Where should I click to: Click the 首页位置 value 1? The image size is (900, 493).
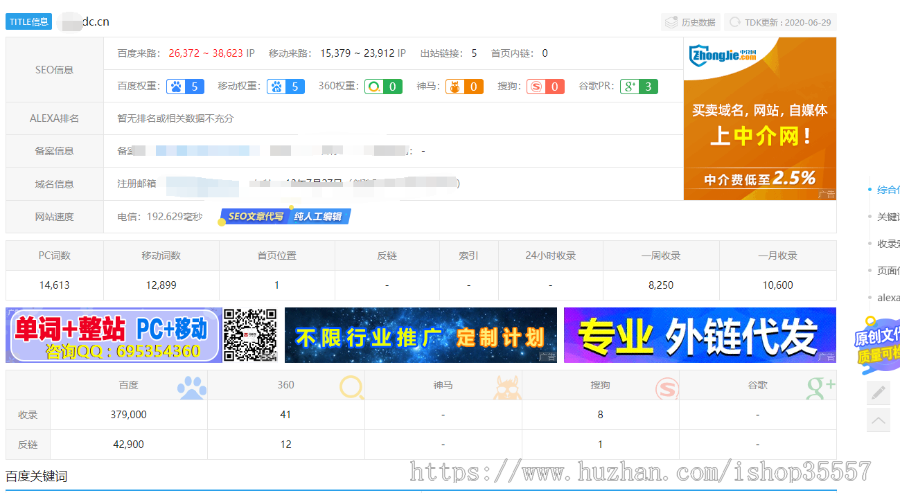(277, 285)
